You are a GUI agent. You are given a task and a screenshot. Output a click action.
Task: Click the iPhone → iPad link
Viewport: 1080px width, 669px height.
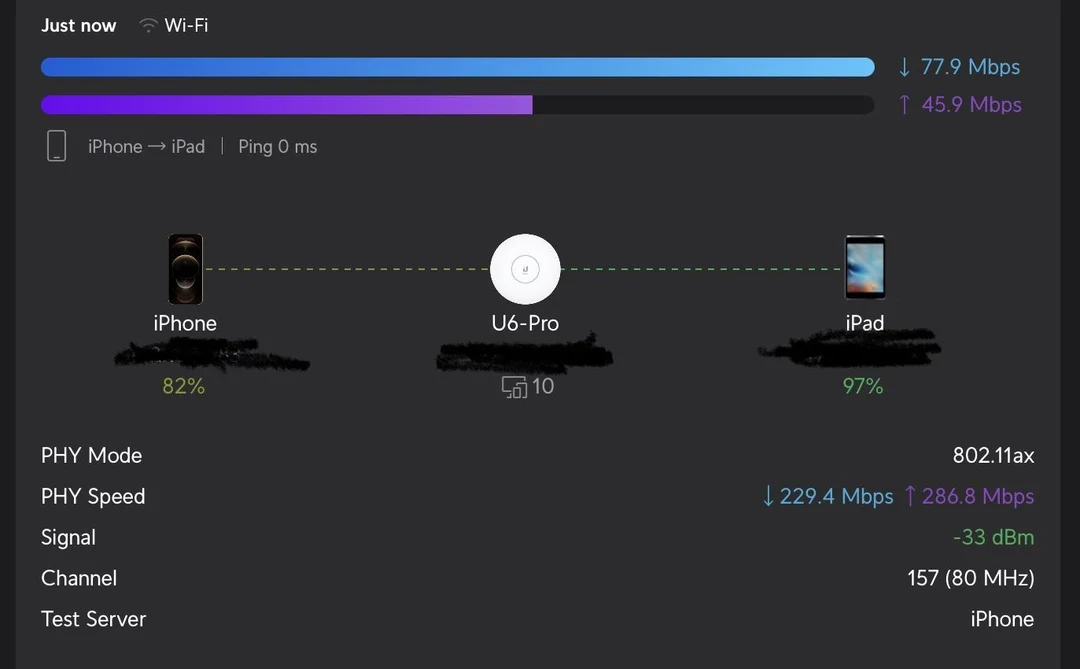(x=146, y=146)
